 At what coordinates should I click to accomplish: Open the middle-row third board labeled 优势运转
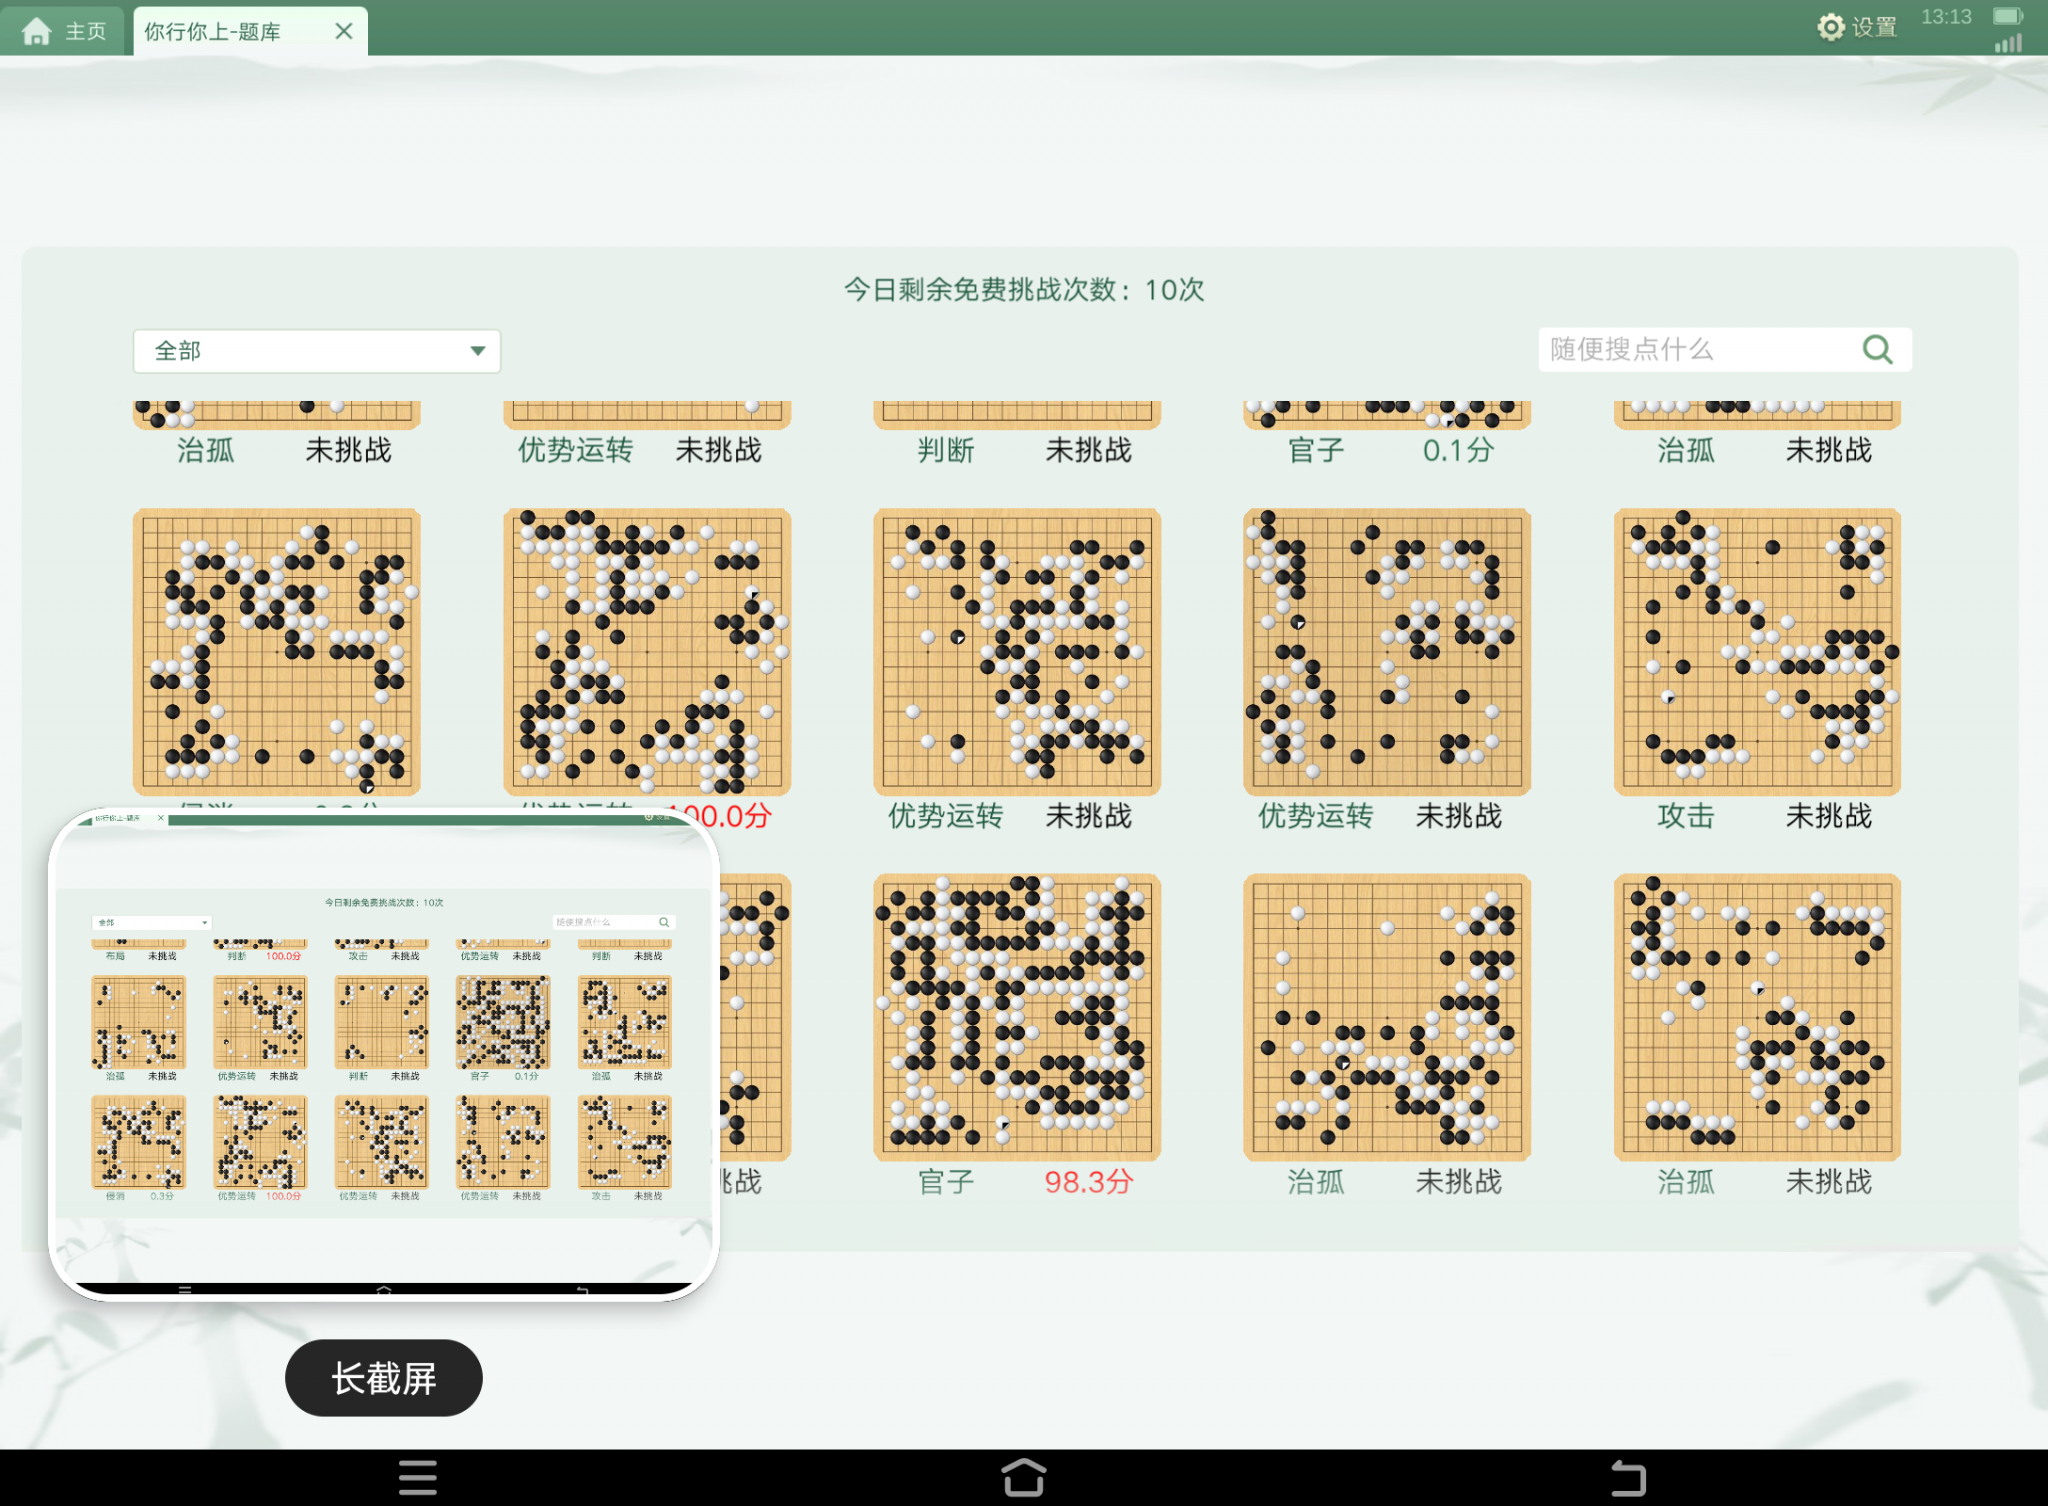(1017, 652)
